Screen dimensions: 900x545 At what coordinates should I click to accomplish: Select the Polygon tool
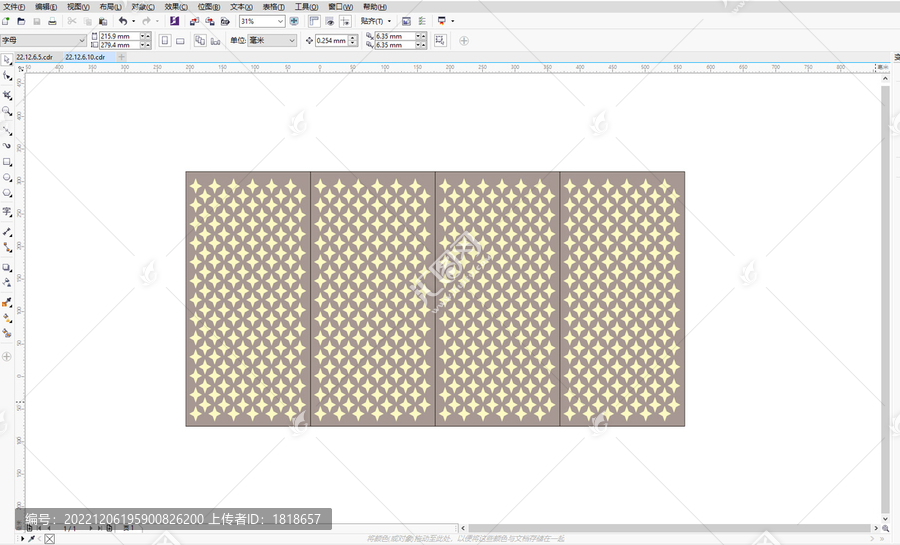click(6, 193)
